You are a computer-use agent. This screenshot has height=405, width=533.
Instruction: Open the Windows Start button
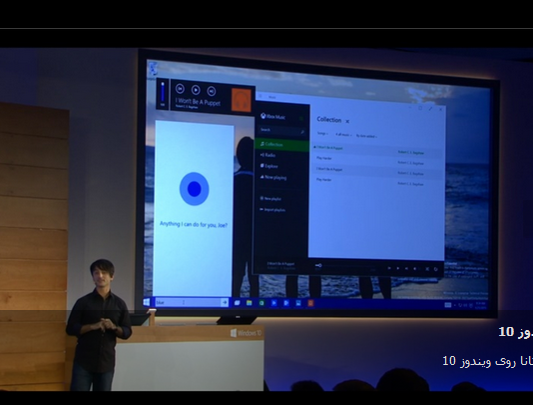(147, 302)
